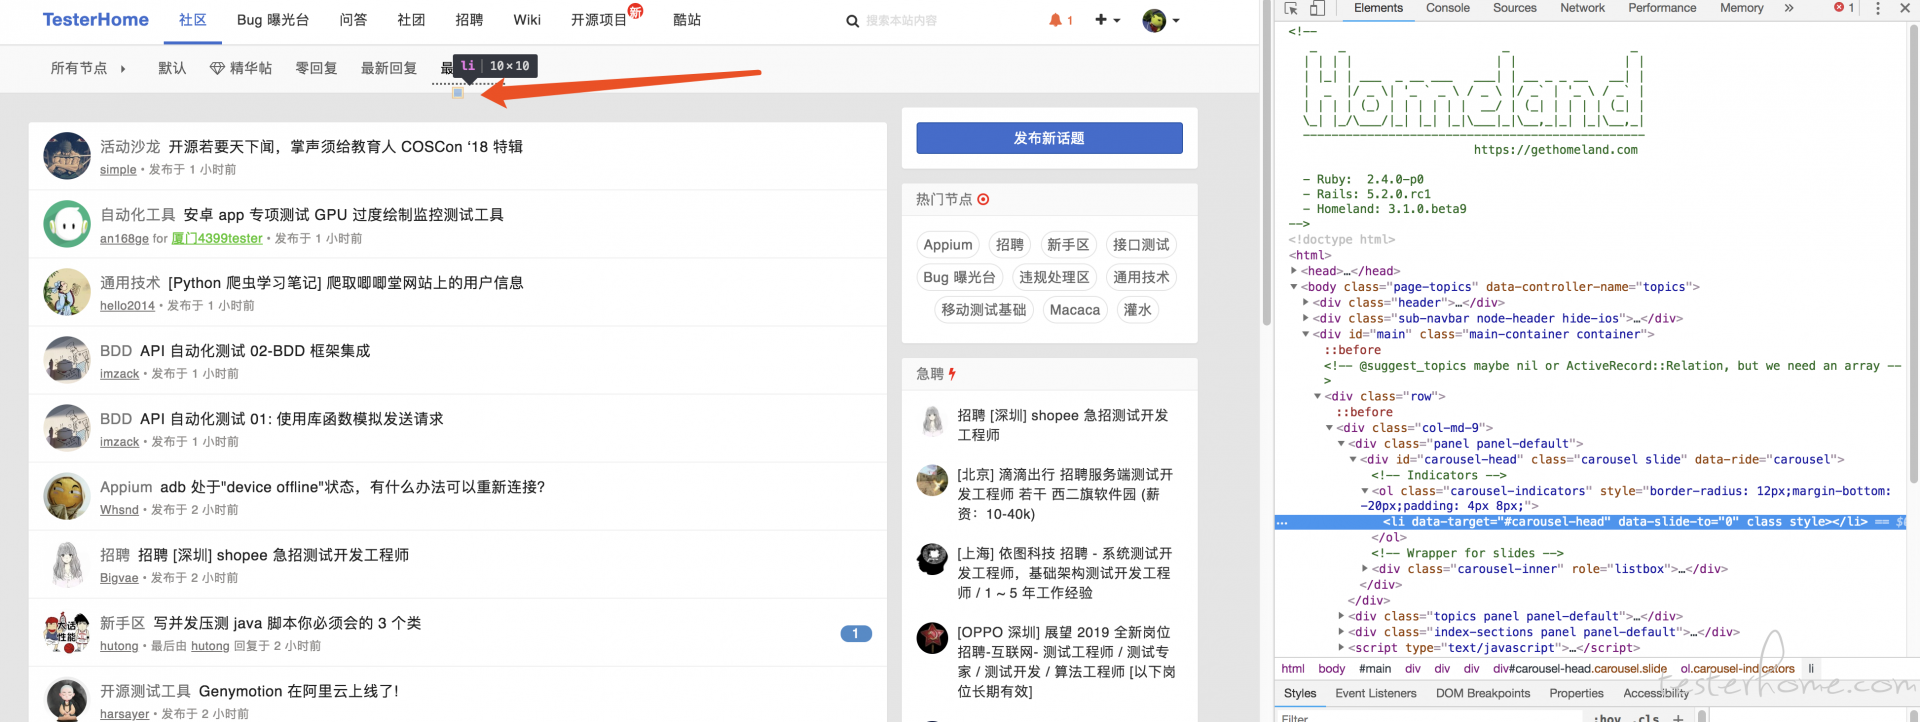Open the plus create dropdown in header

click(1107, 20)
